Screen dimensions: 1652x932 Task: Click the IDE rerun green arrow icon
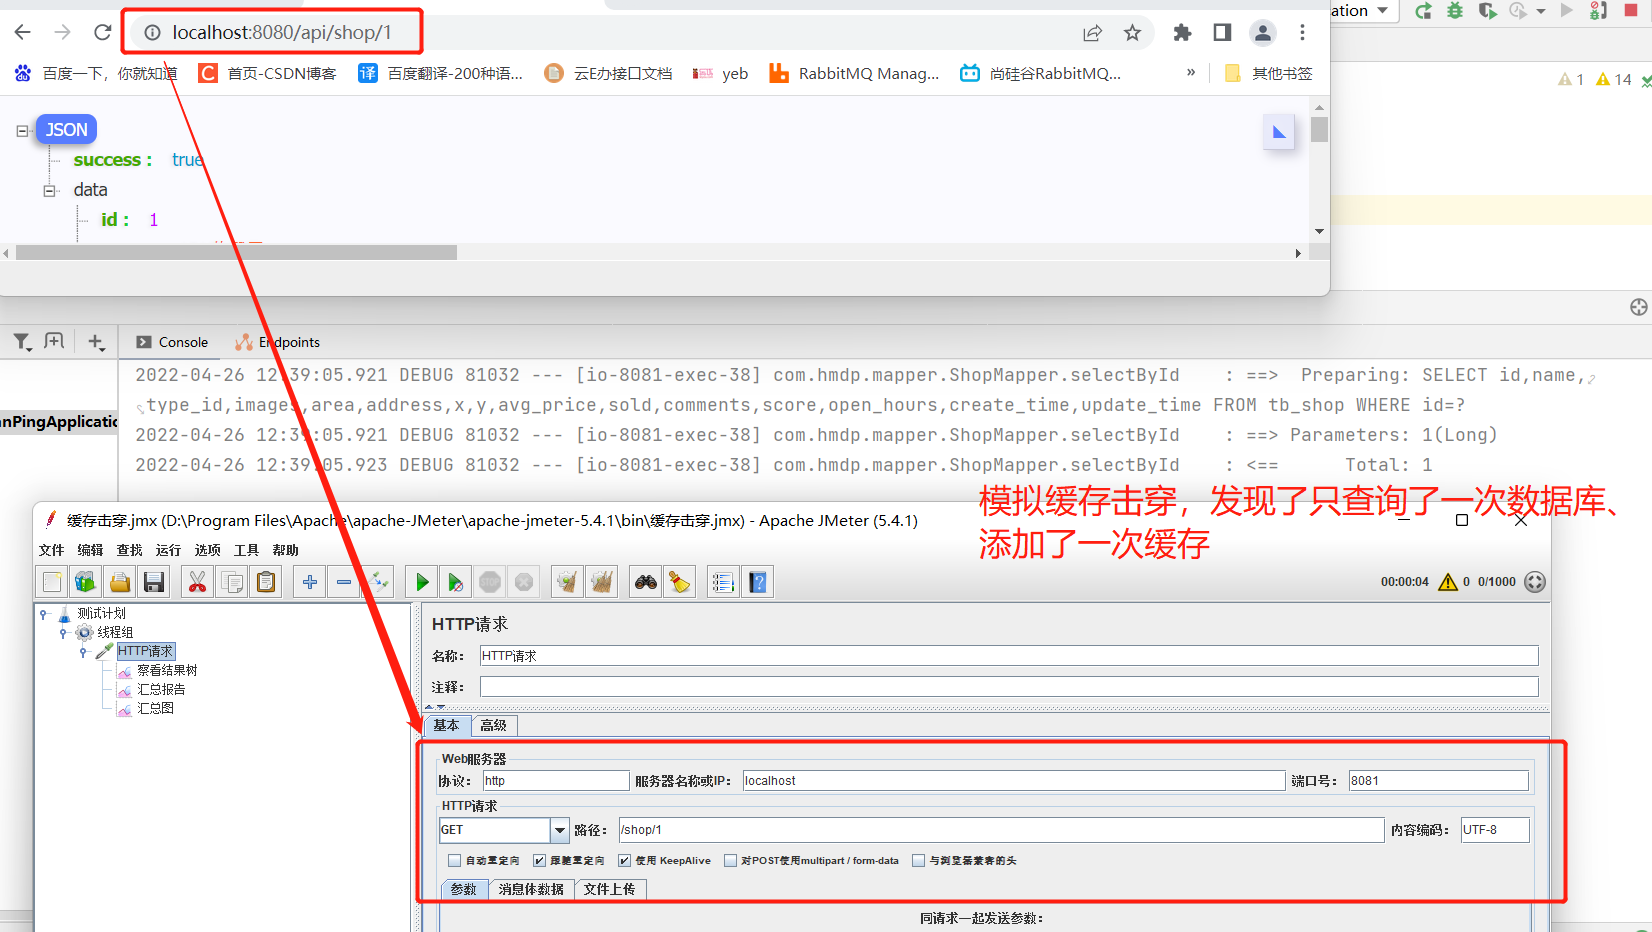(1423, 11)
